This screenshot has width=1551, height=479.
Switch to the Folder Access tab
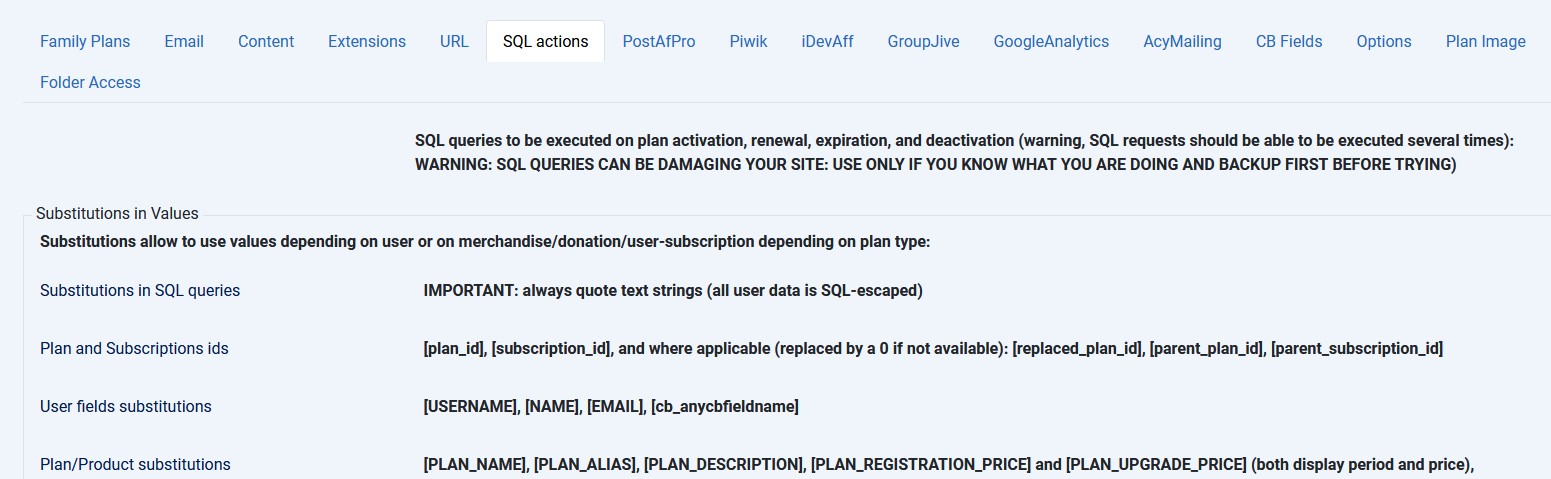coord(90,82)
